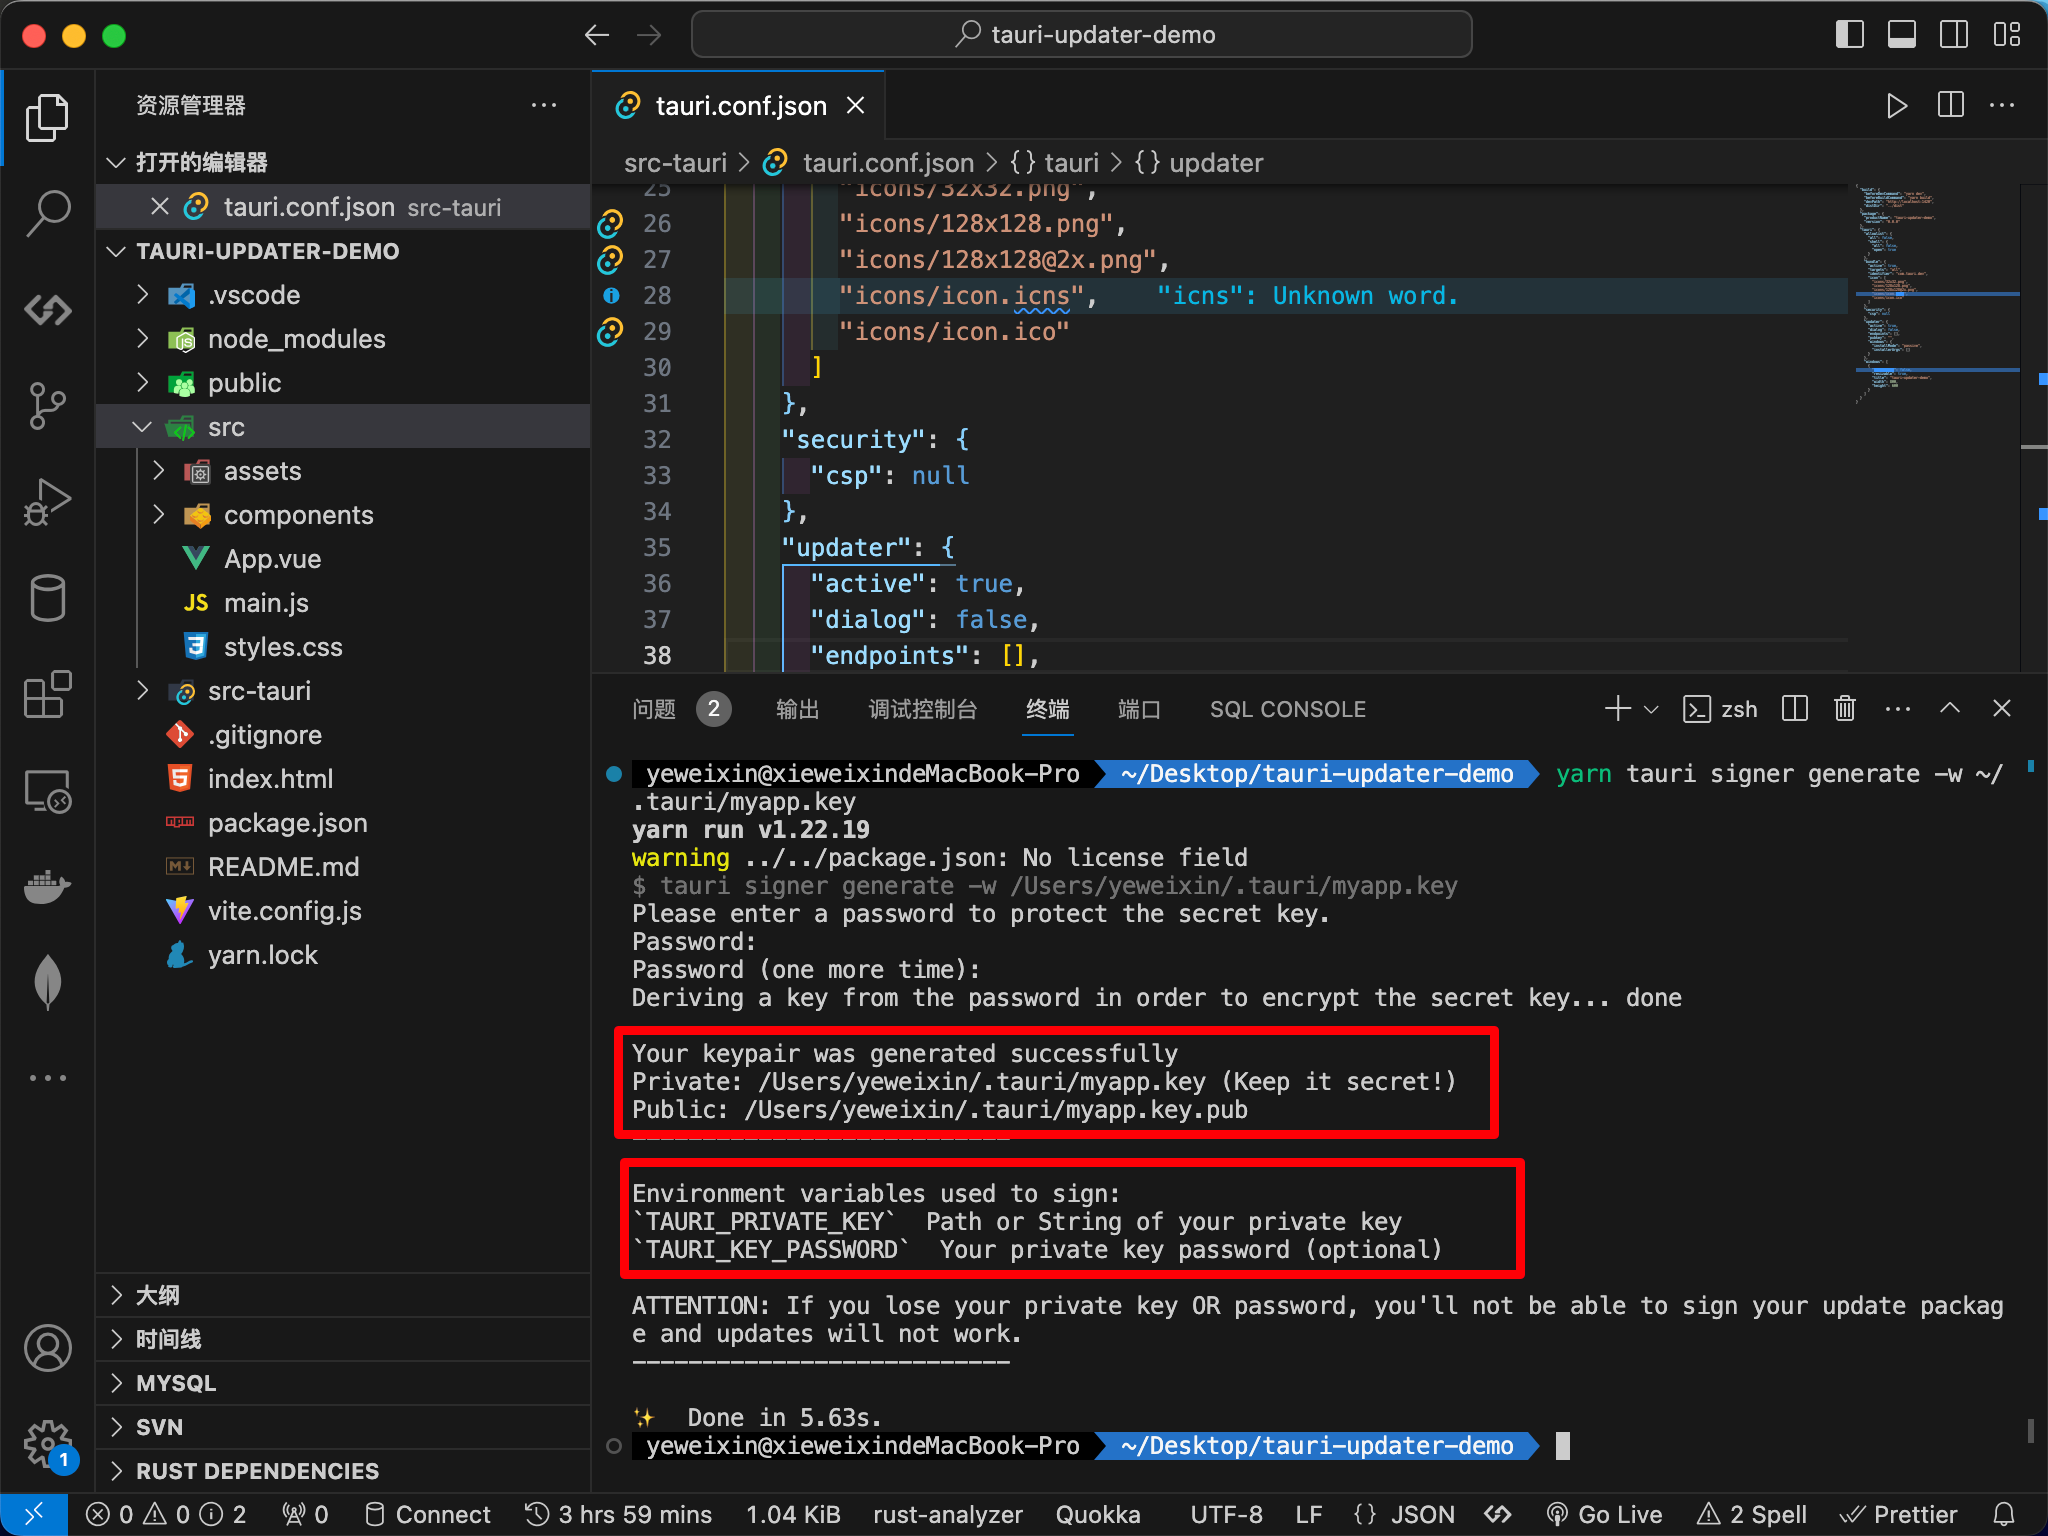Toggle secondary sidebar visibility
Screen dimensions: 2048x1536
tap(1954, 35)
